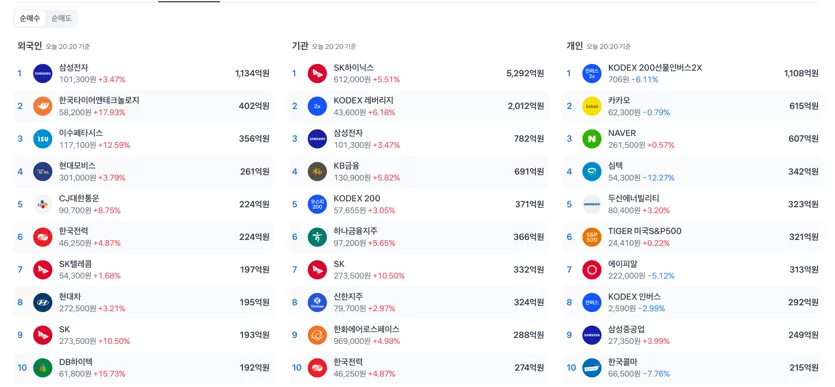Click the SK logo in the 외국인 list
This screenshot has height=387, width=835.
click(43, 335)
